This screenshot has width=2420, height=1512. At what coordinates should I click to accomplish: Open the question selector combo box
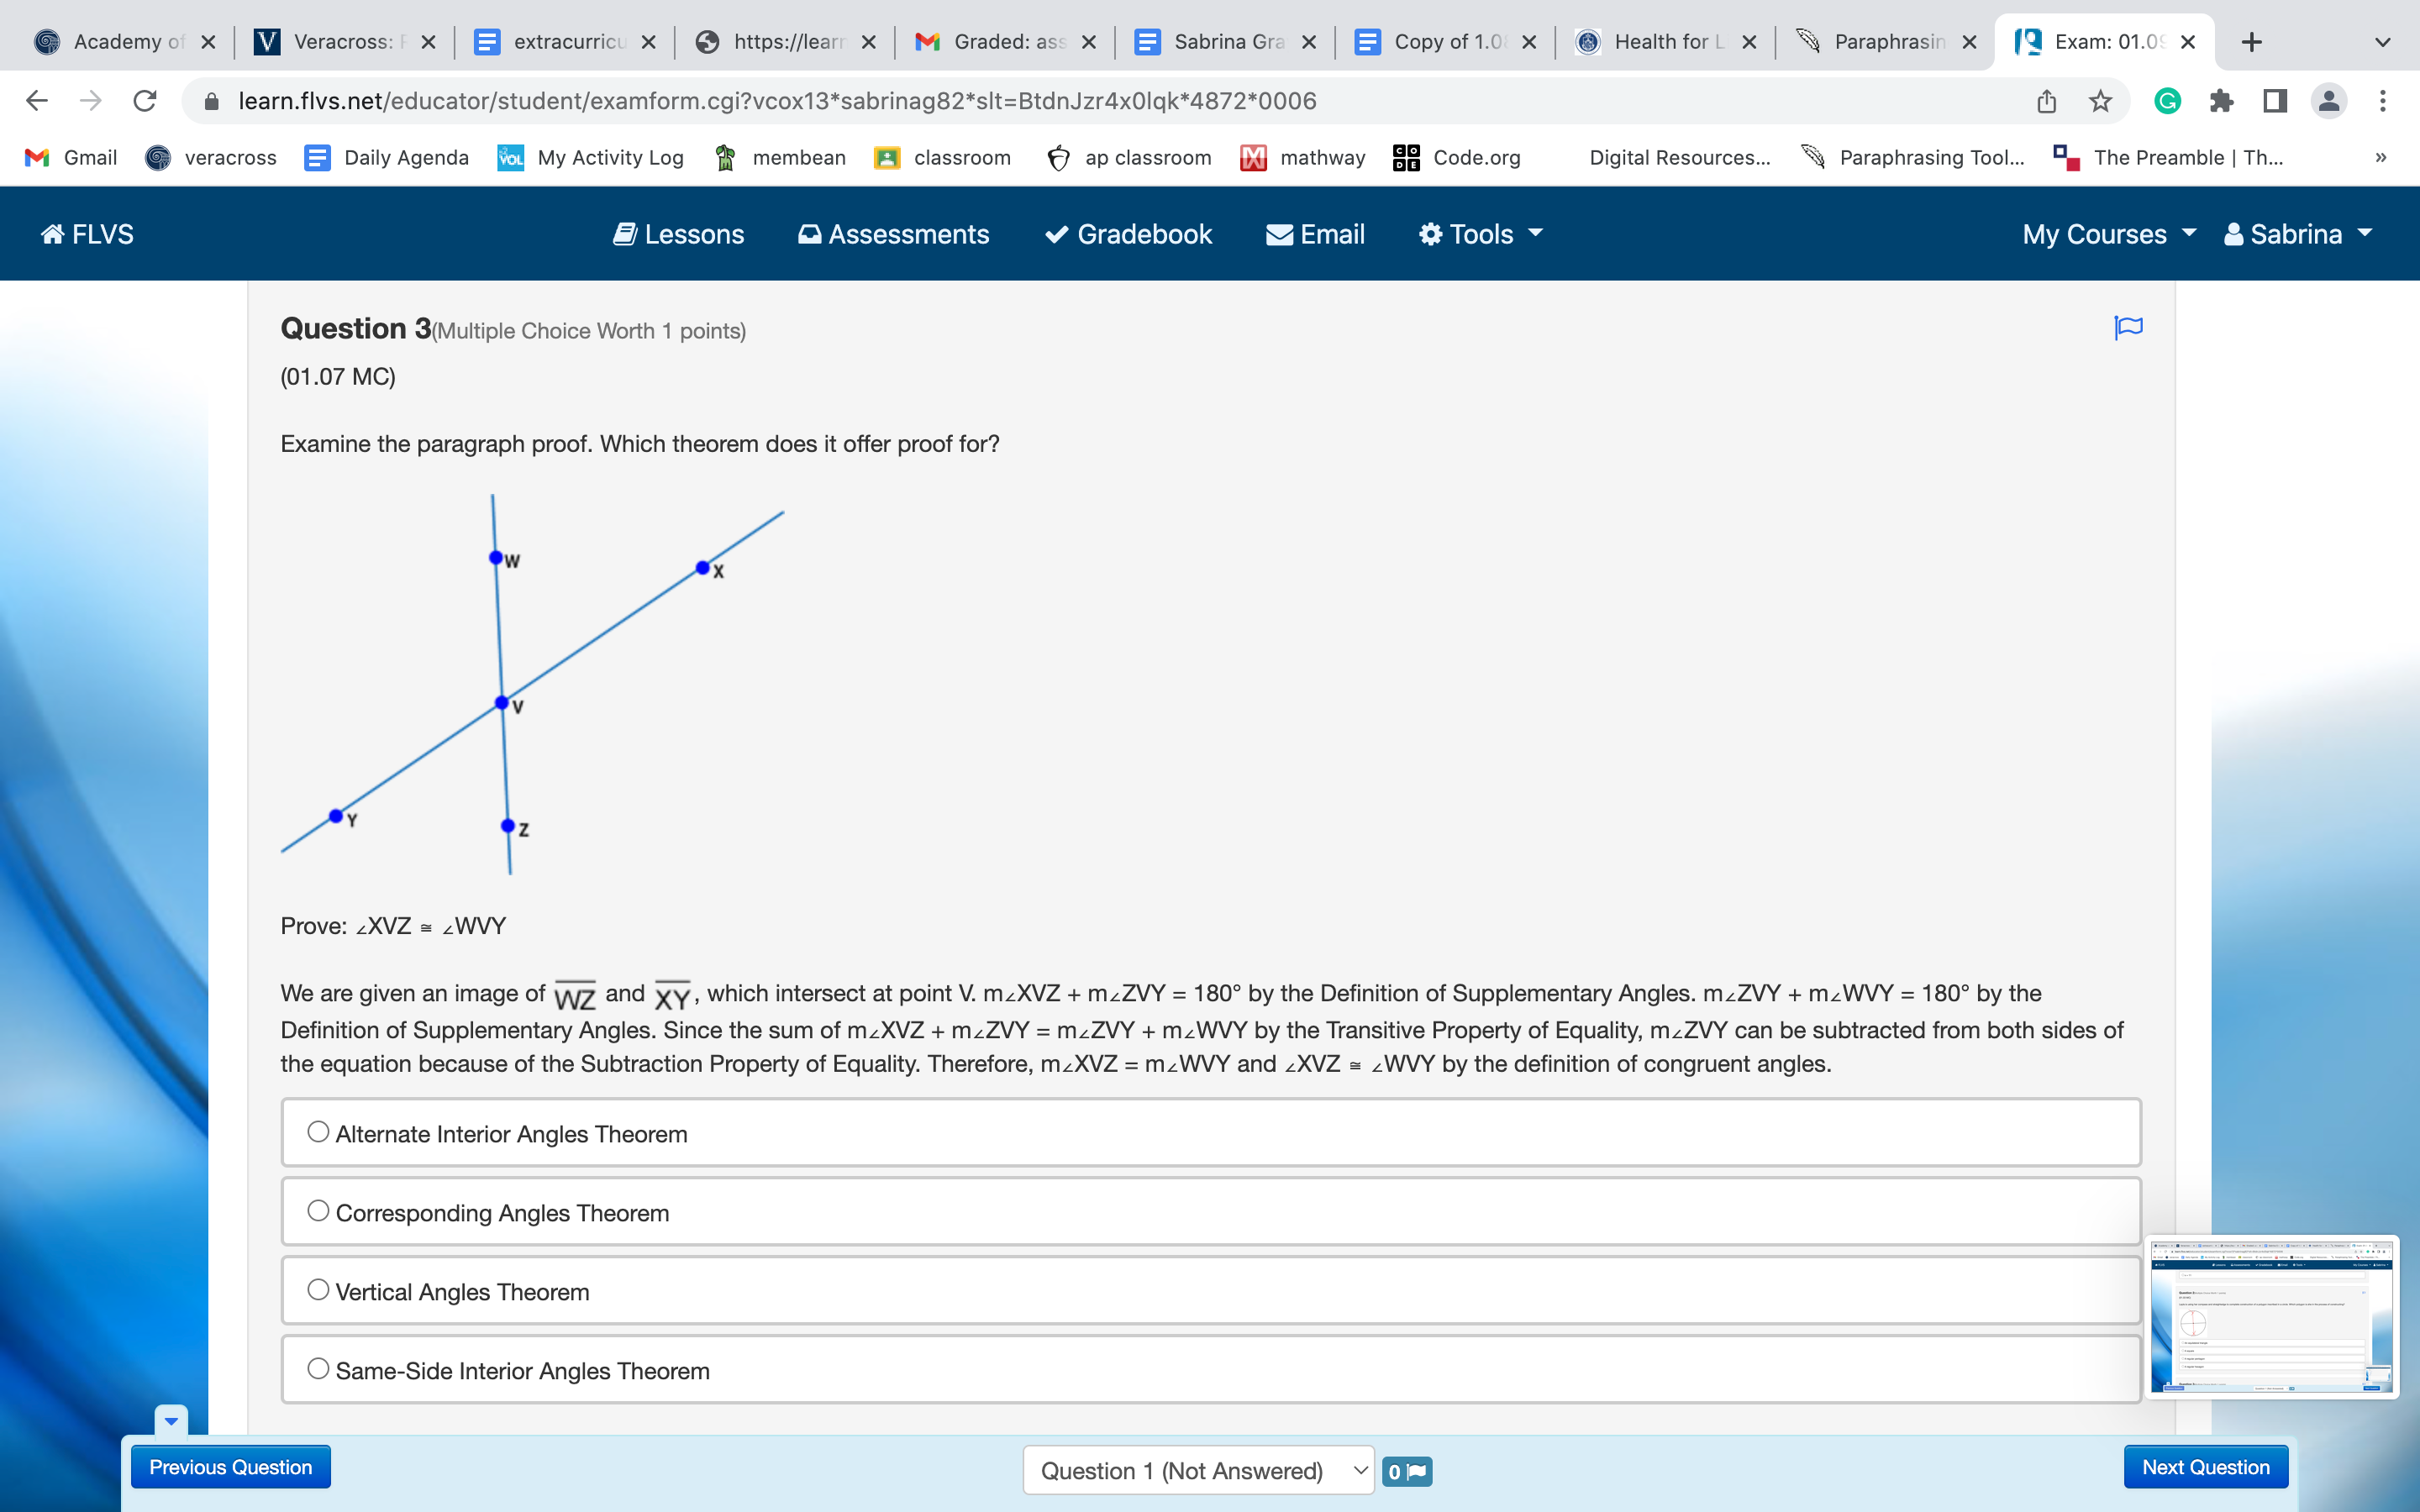[1198, 1470]
